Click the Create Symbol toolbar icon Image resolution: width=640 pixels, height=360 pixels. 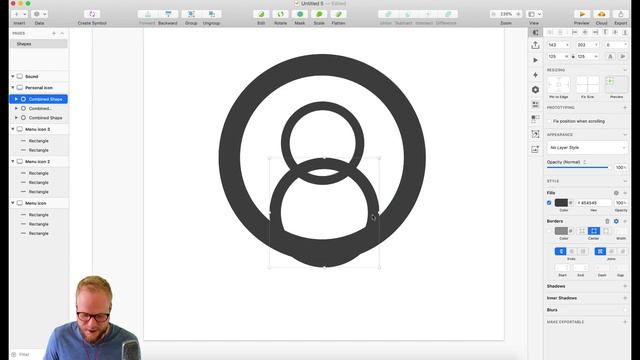pos(92,14)
